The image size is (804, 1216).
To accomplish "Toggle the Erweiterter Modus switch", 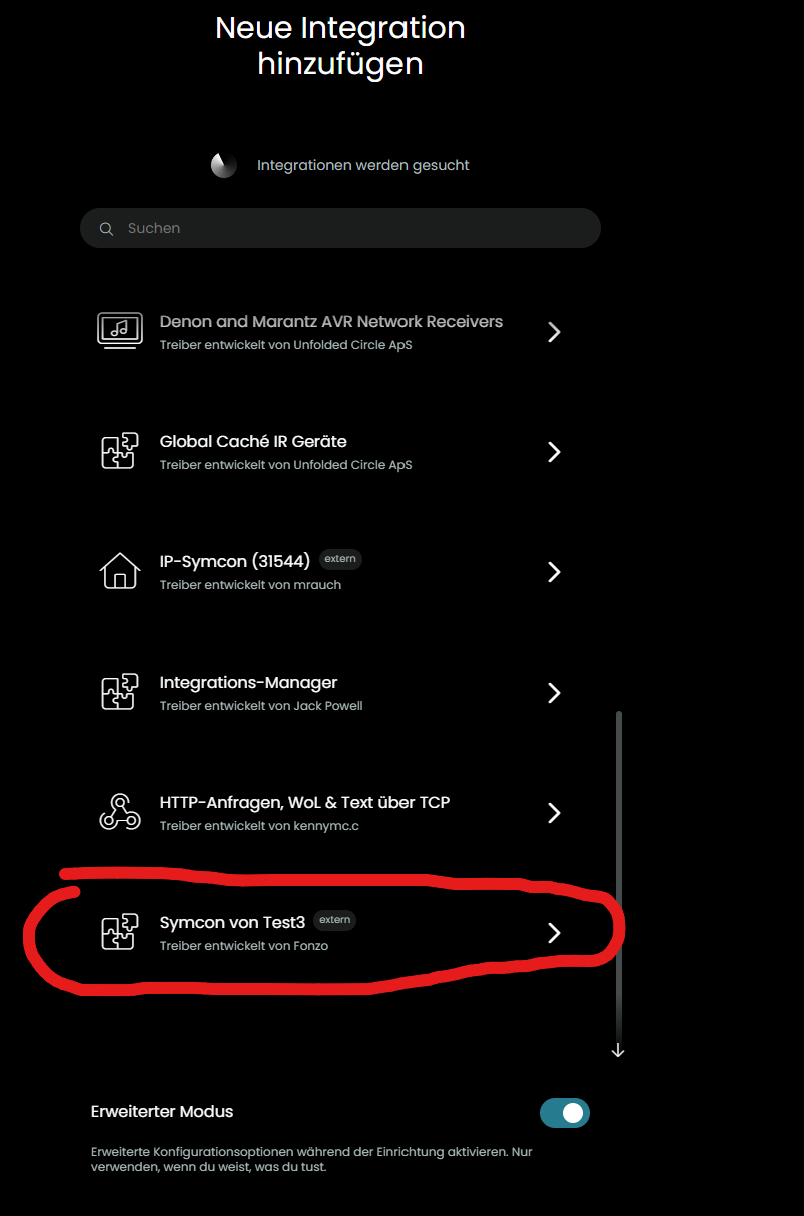I will (565, 1113).
